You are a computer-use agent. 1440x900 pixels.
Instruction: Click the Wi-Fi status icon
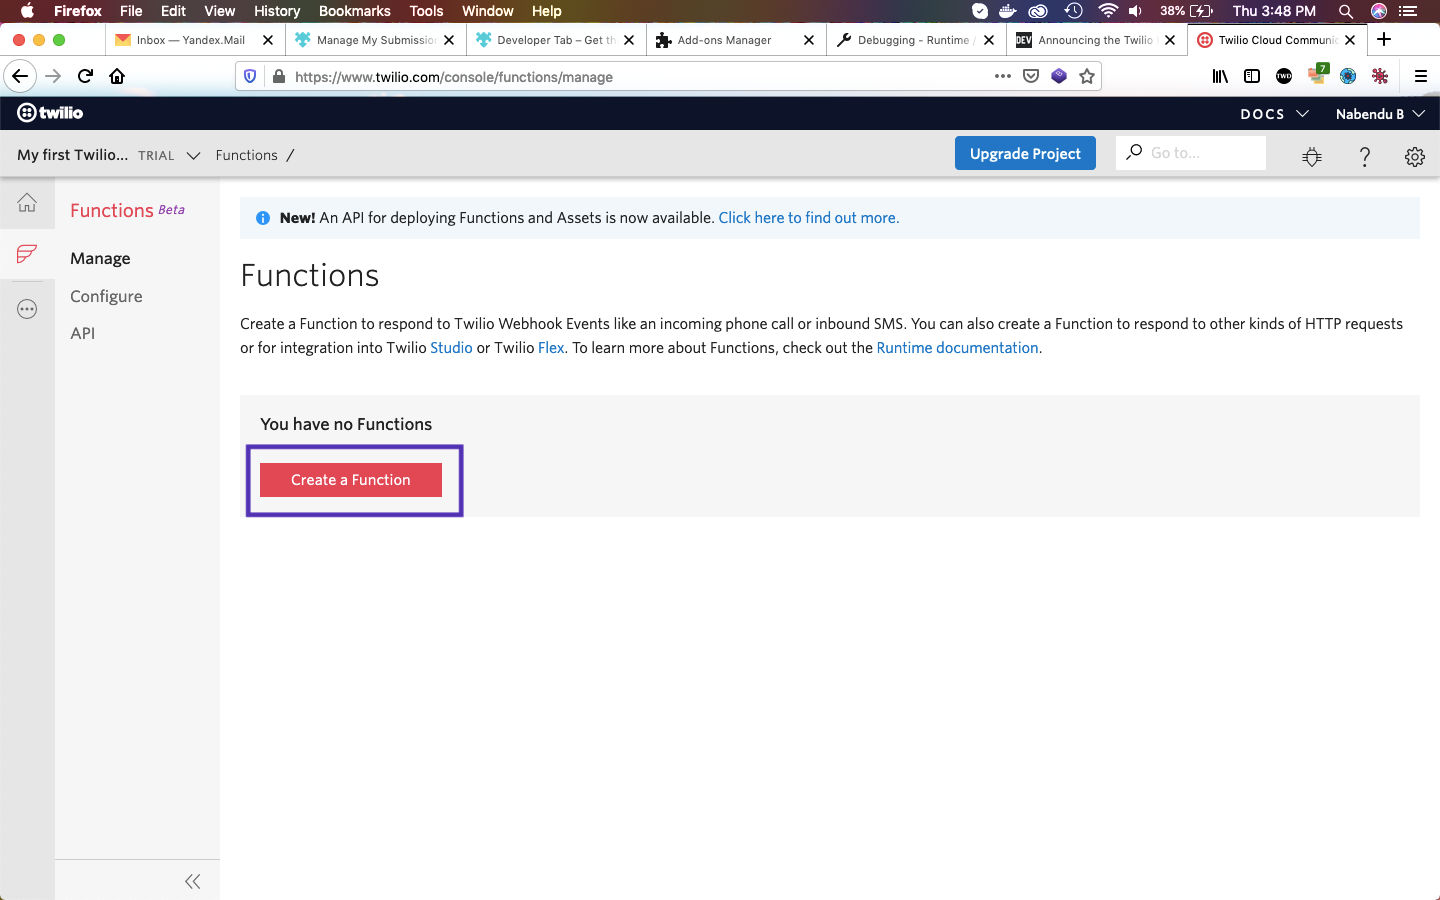pos(1107,11)
